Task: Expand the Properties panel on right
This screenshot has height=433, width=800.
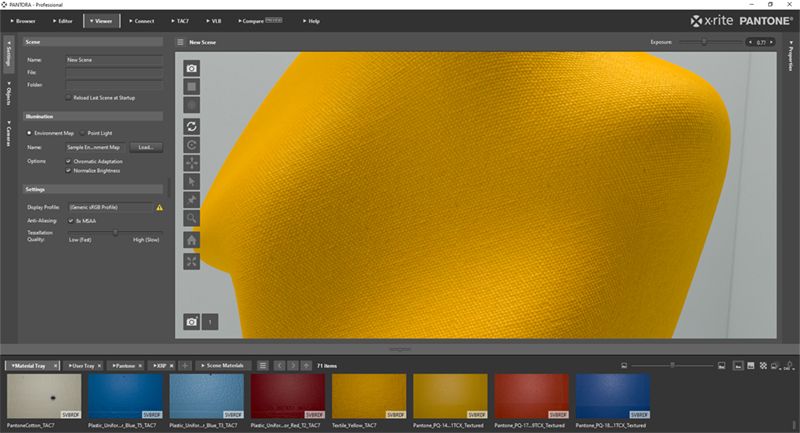Action: (790, 56)
